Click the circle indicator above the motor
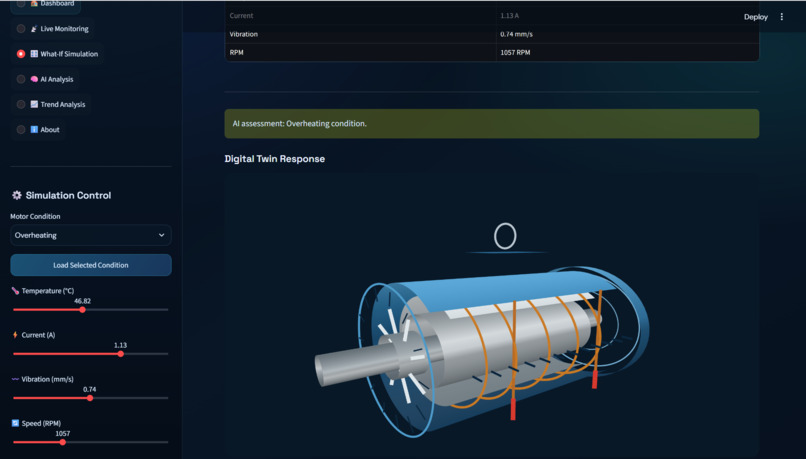806x459 pixels. coord(505,236)
